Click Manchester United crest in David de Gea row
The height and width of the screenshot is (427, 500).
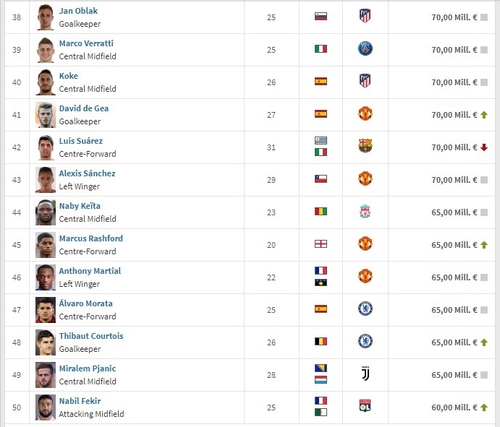365,114
